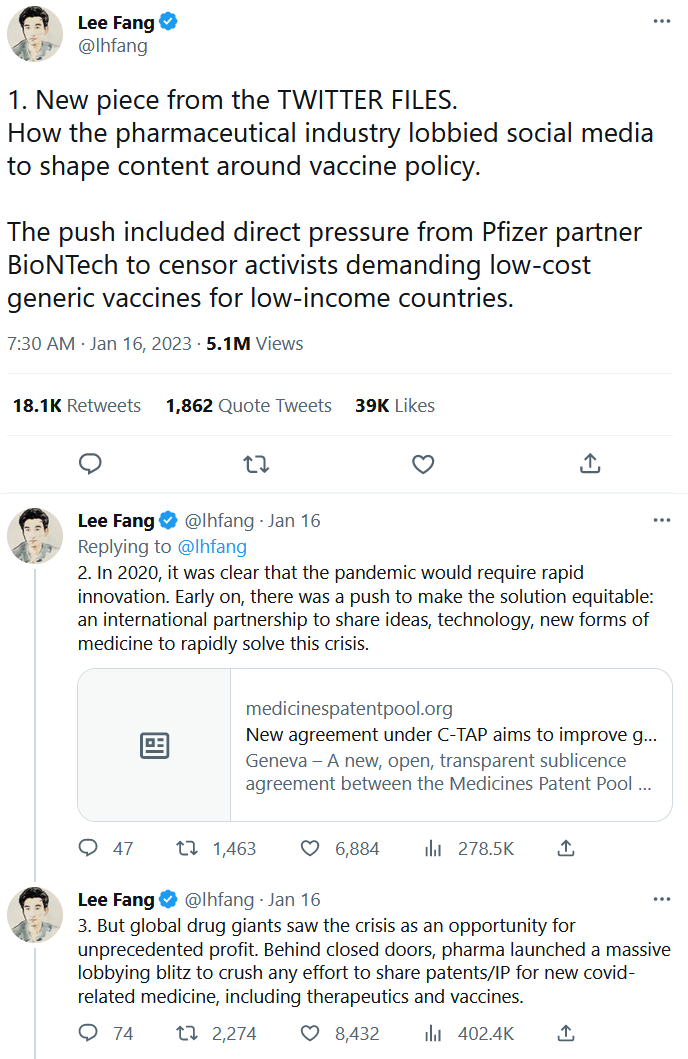Screen dimensions: 688x1059
Task: Like the tweet with 8,432 likes
Action: click(311, 1033)
